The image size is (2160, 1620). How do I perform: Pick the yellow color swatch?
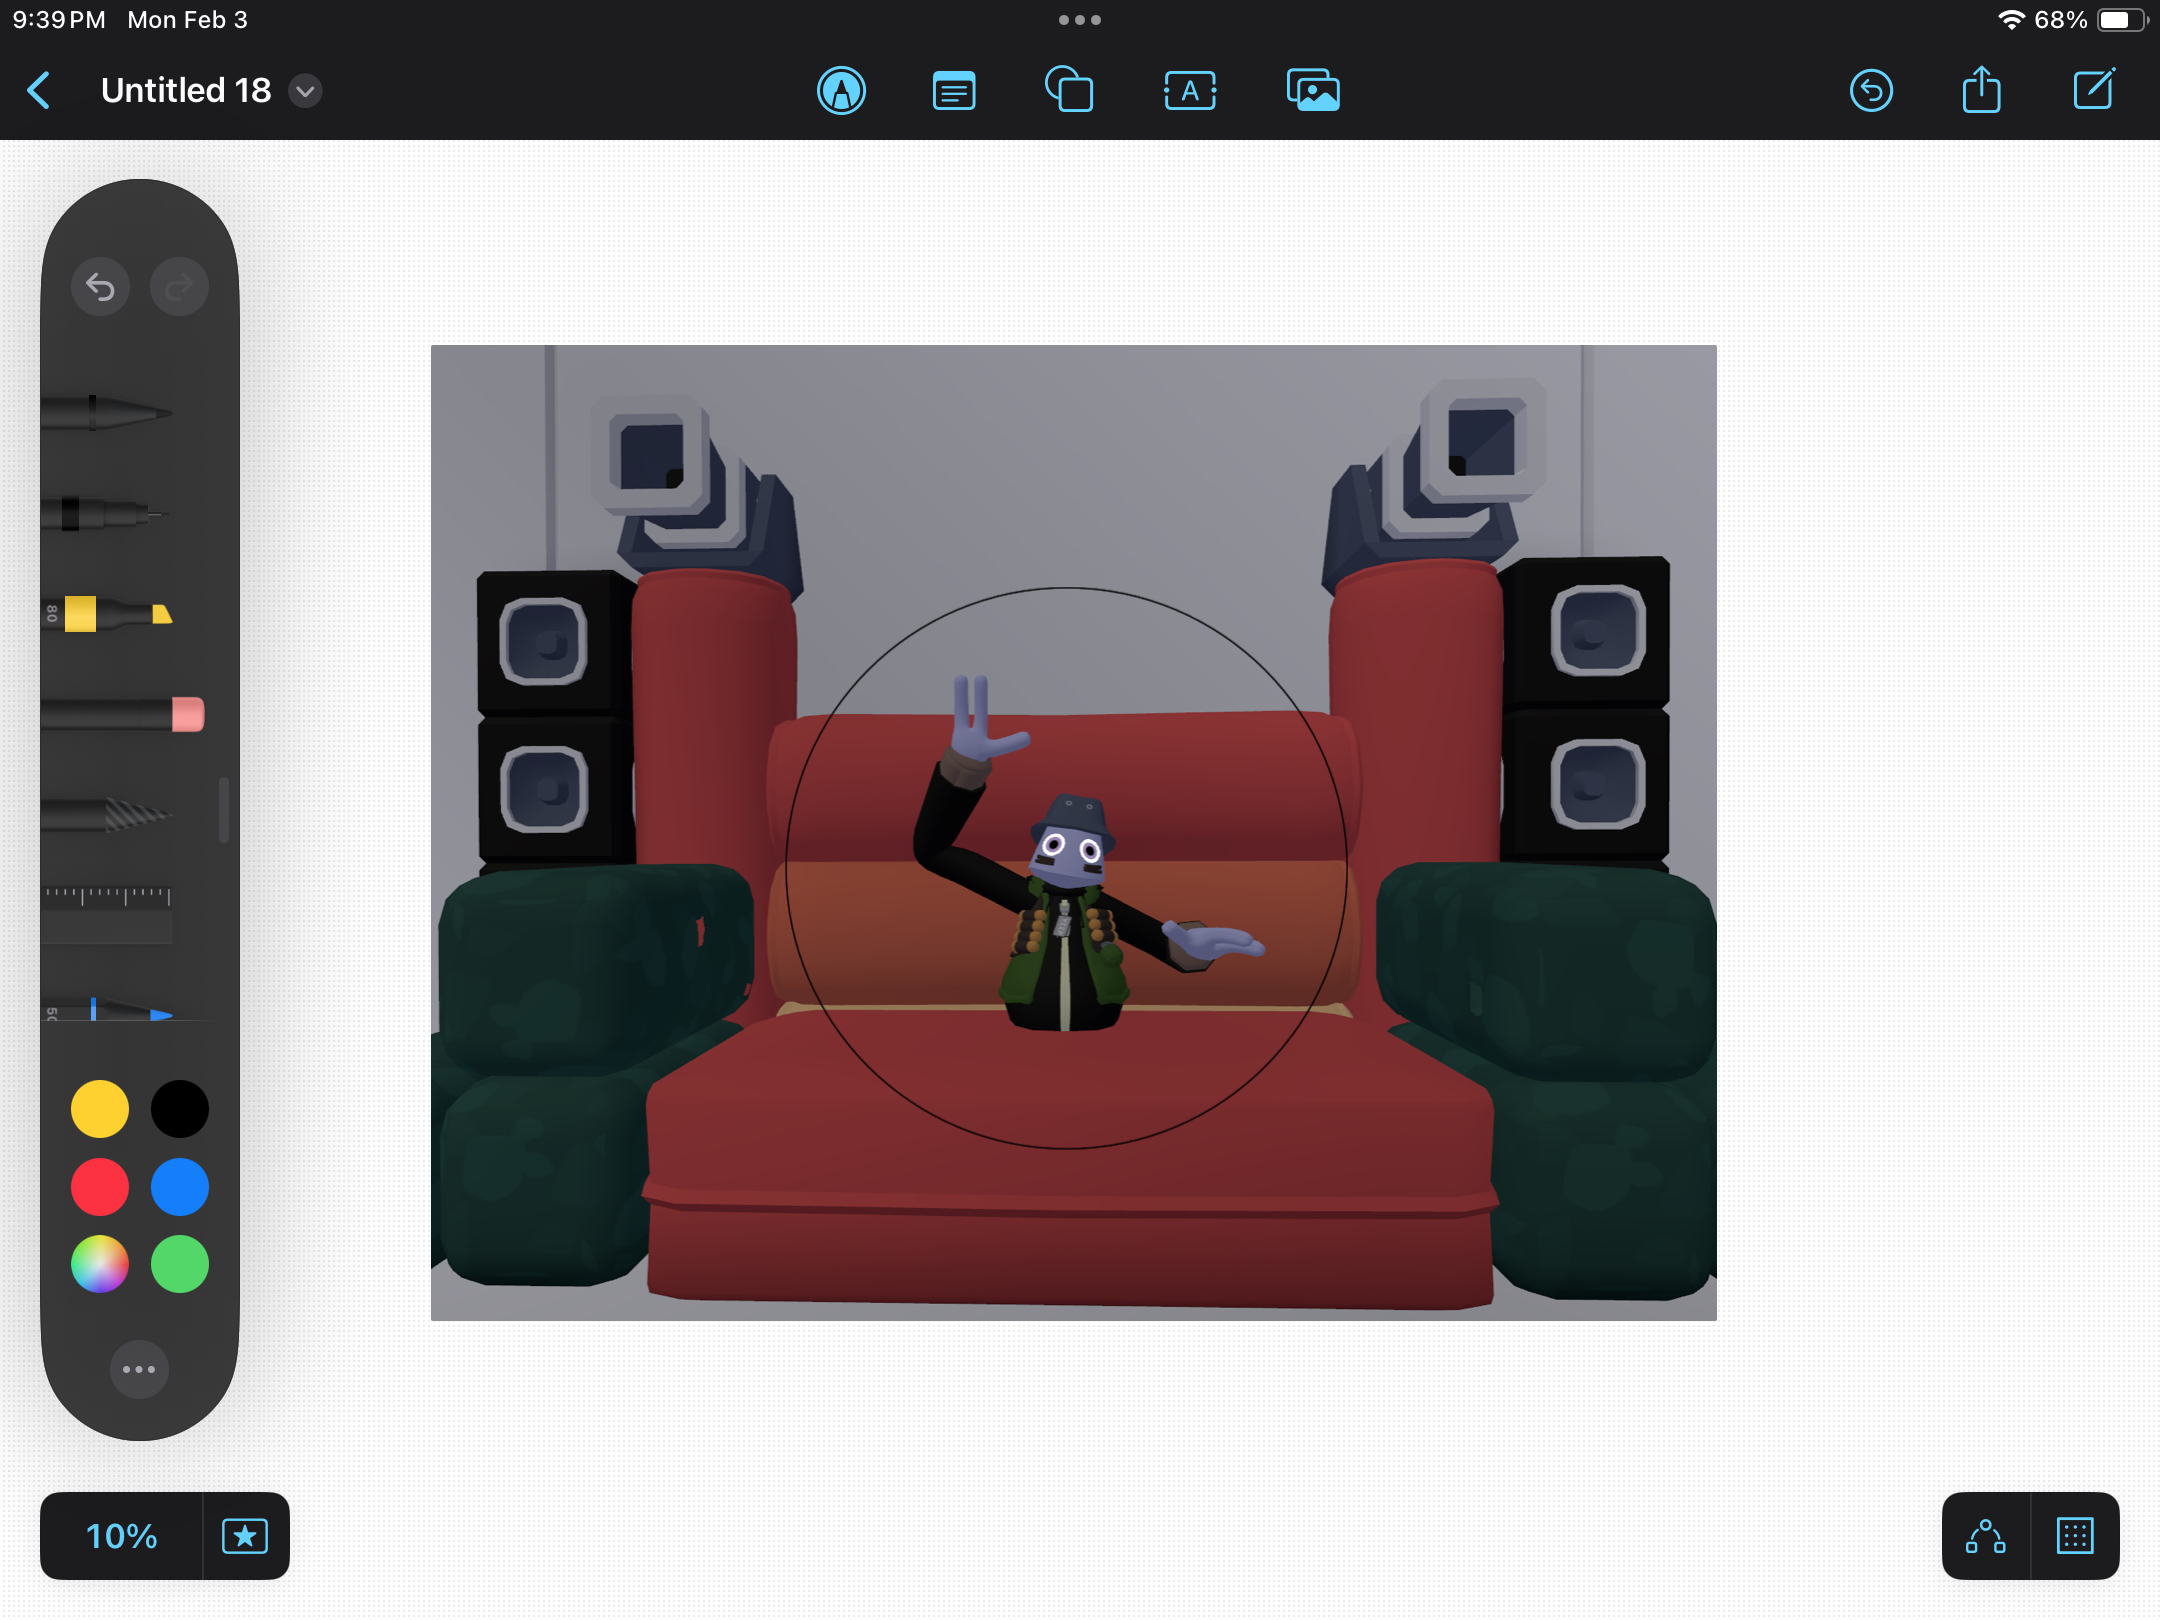pos(100,1109)
